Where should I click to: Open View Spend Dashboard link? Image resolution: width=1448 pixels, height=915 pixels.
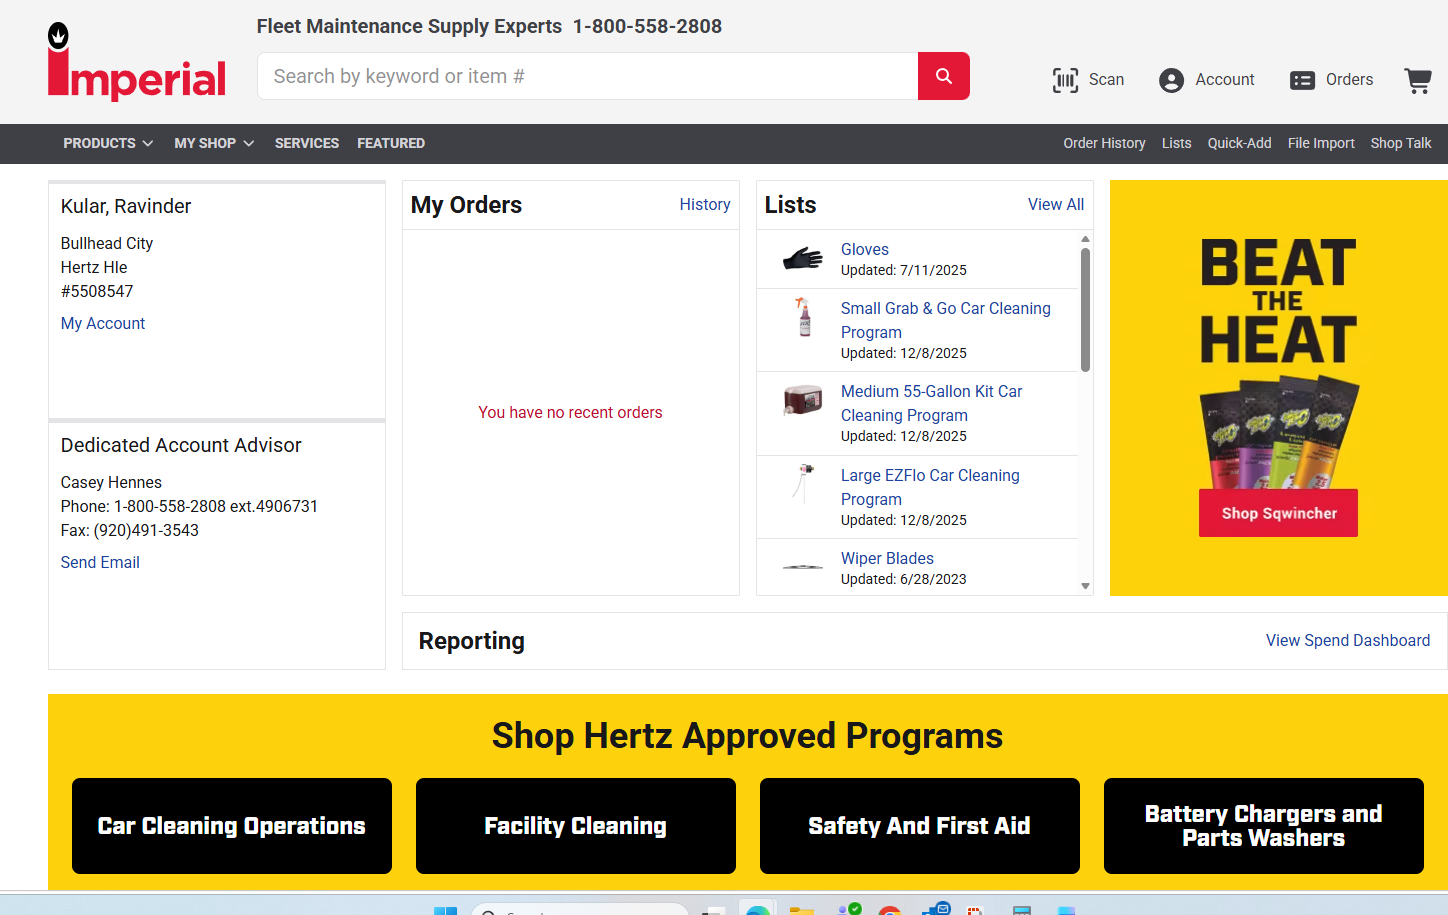(x=1348, y=640)
